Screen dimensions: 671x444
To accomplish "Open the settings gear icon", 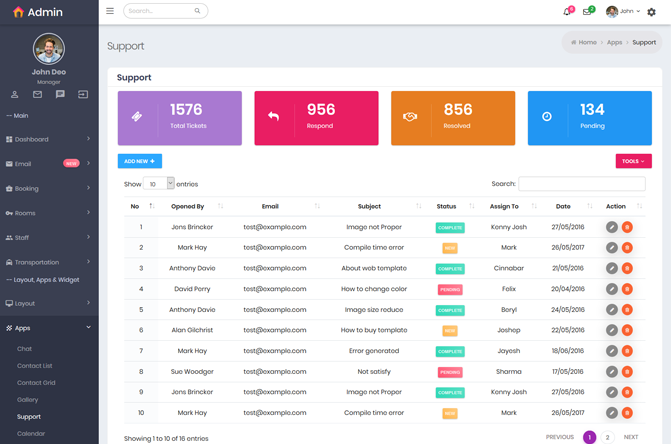I will point(651,12).
